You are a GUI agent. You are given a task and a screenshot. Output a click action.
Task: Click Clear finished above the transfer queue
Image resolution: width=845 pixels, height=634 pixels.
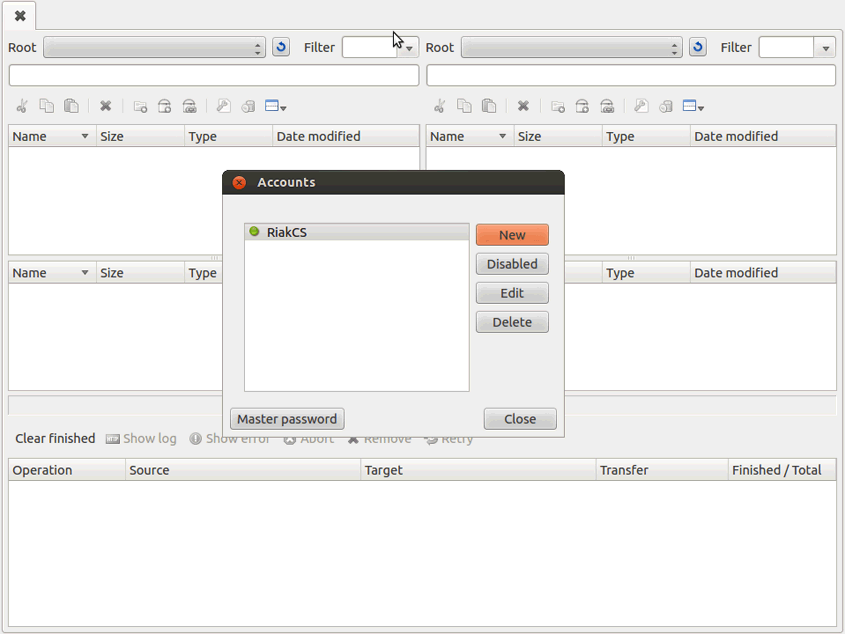pyautogui.click(x=55, y=438)
